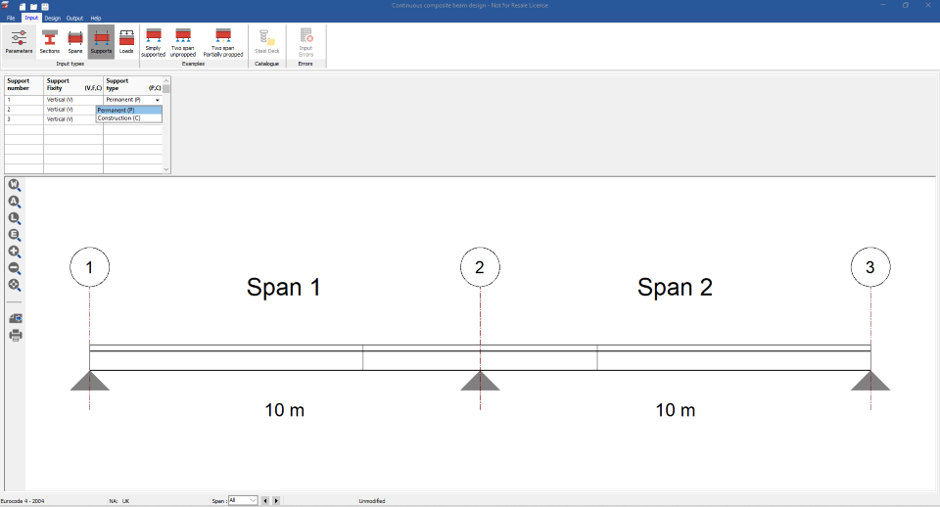Open the Loads input type
Image resolution: width=940 pixels, height=507 pixels.
coord(126,41)
